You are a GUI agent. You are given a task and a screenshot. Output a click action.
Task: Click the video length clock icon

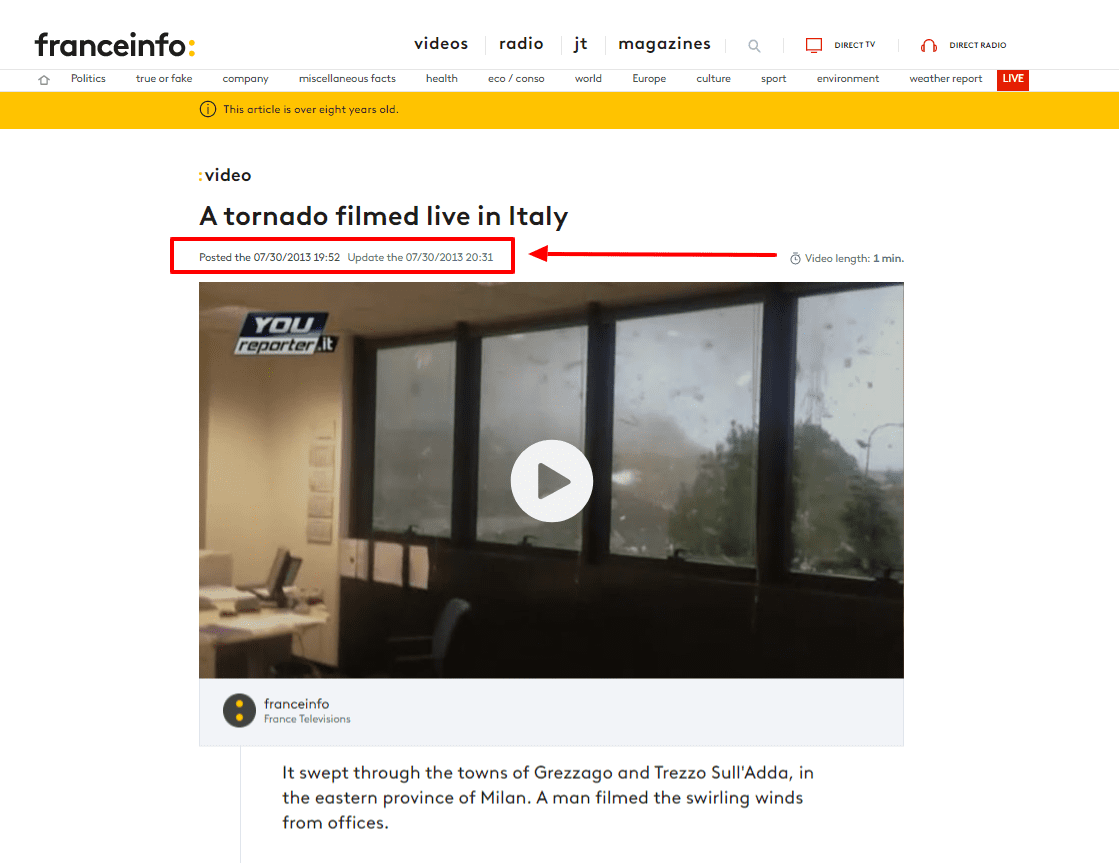(795, 258)
